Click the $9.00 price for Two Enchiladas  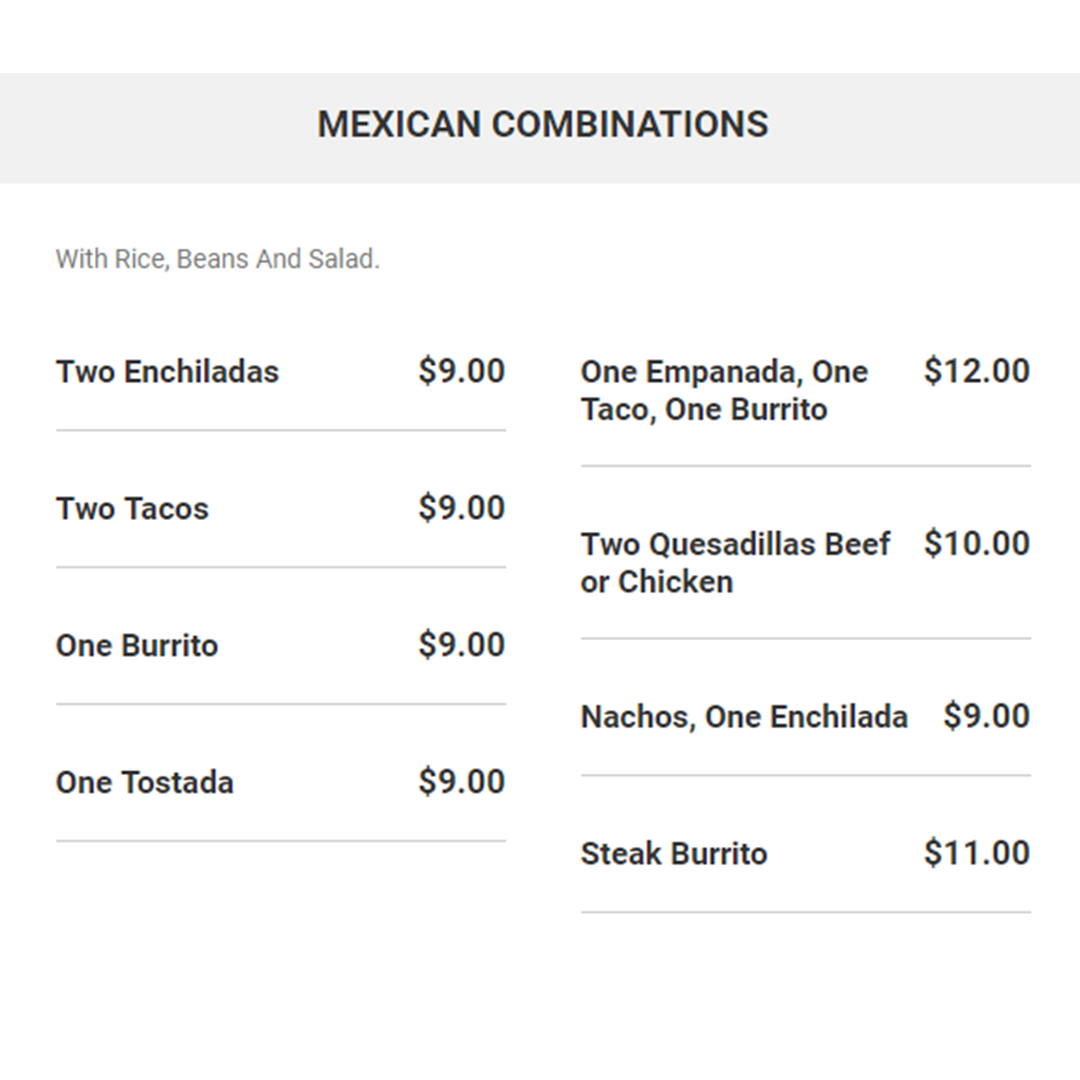coord(461,371)
